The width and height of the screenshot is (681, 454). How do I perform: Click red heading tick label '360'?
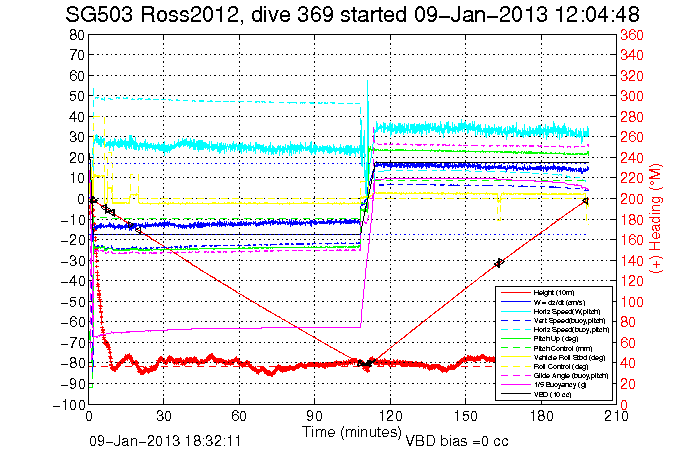coord(631,35)
